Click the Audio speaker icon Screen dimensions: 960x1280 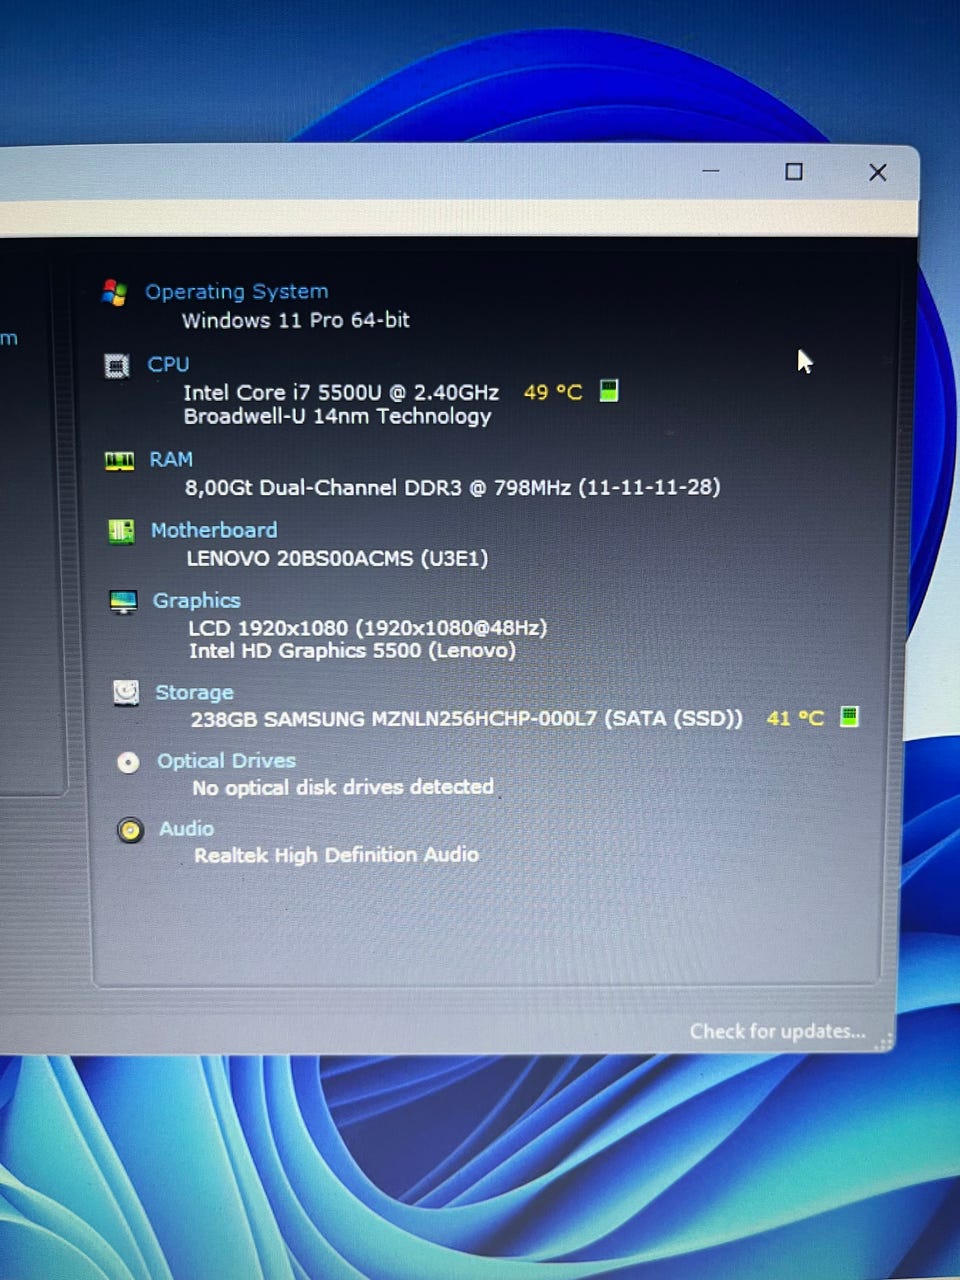[x=130, y=830]
